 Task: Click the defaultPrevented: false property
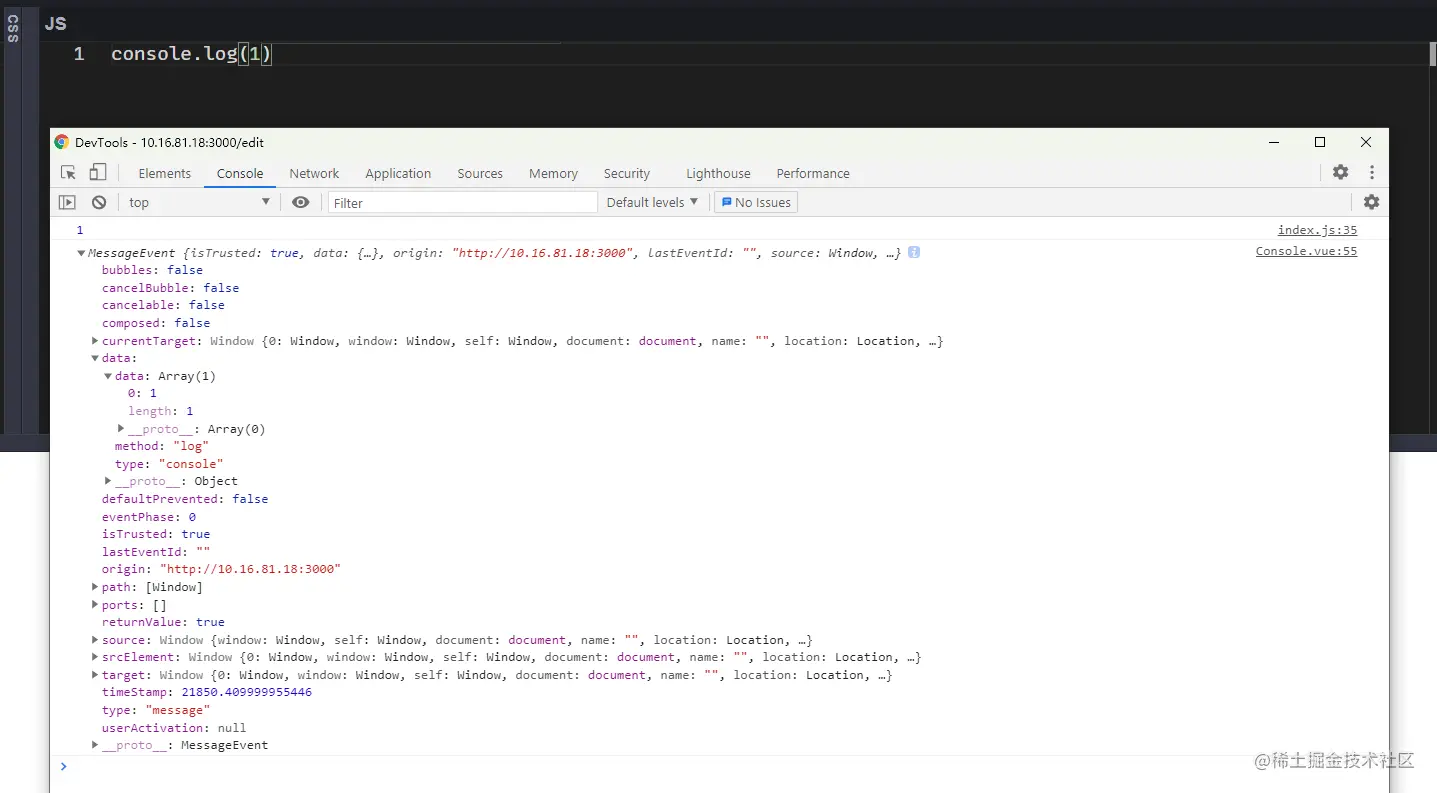(x=185, y=499)
